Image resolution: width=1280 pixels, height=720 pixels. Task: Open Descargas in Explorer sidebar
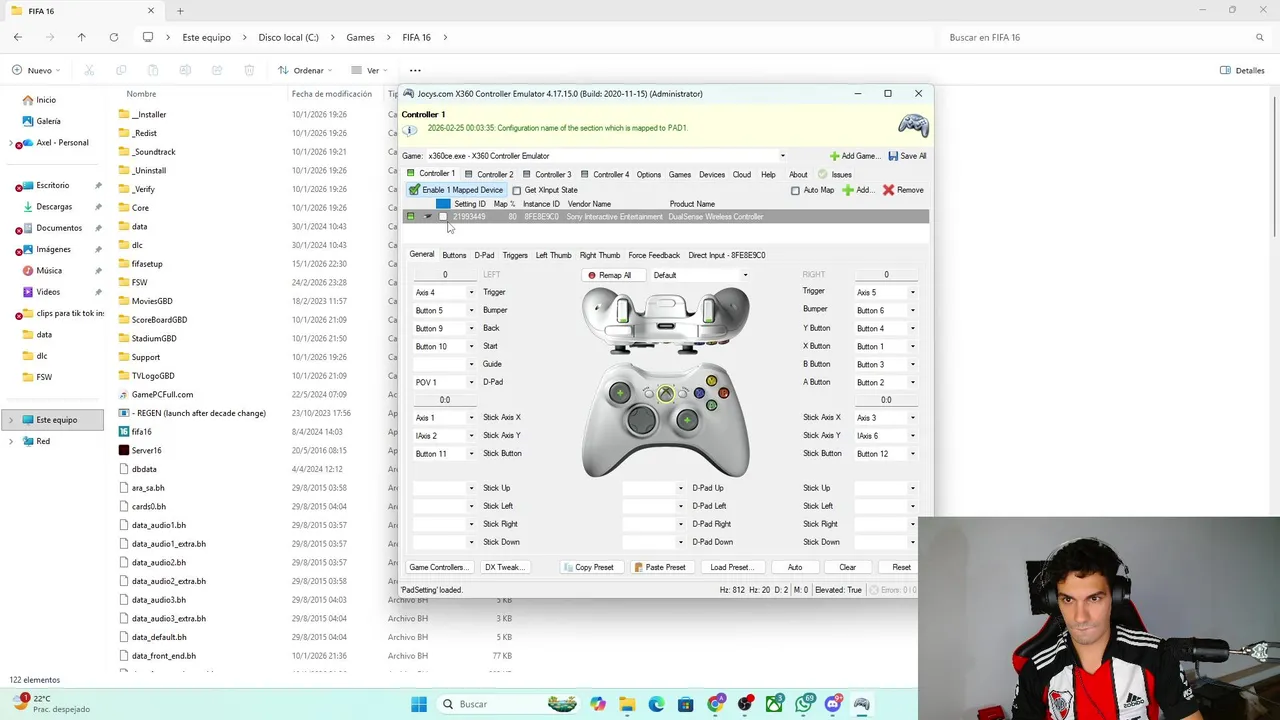(54, 206)
